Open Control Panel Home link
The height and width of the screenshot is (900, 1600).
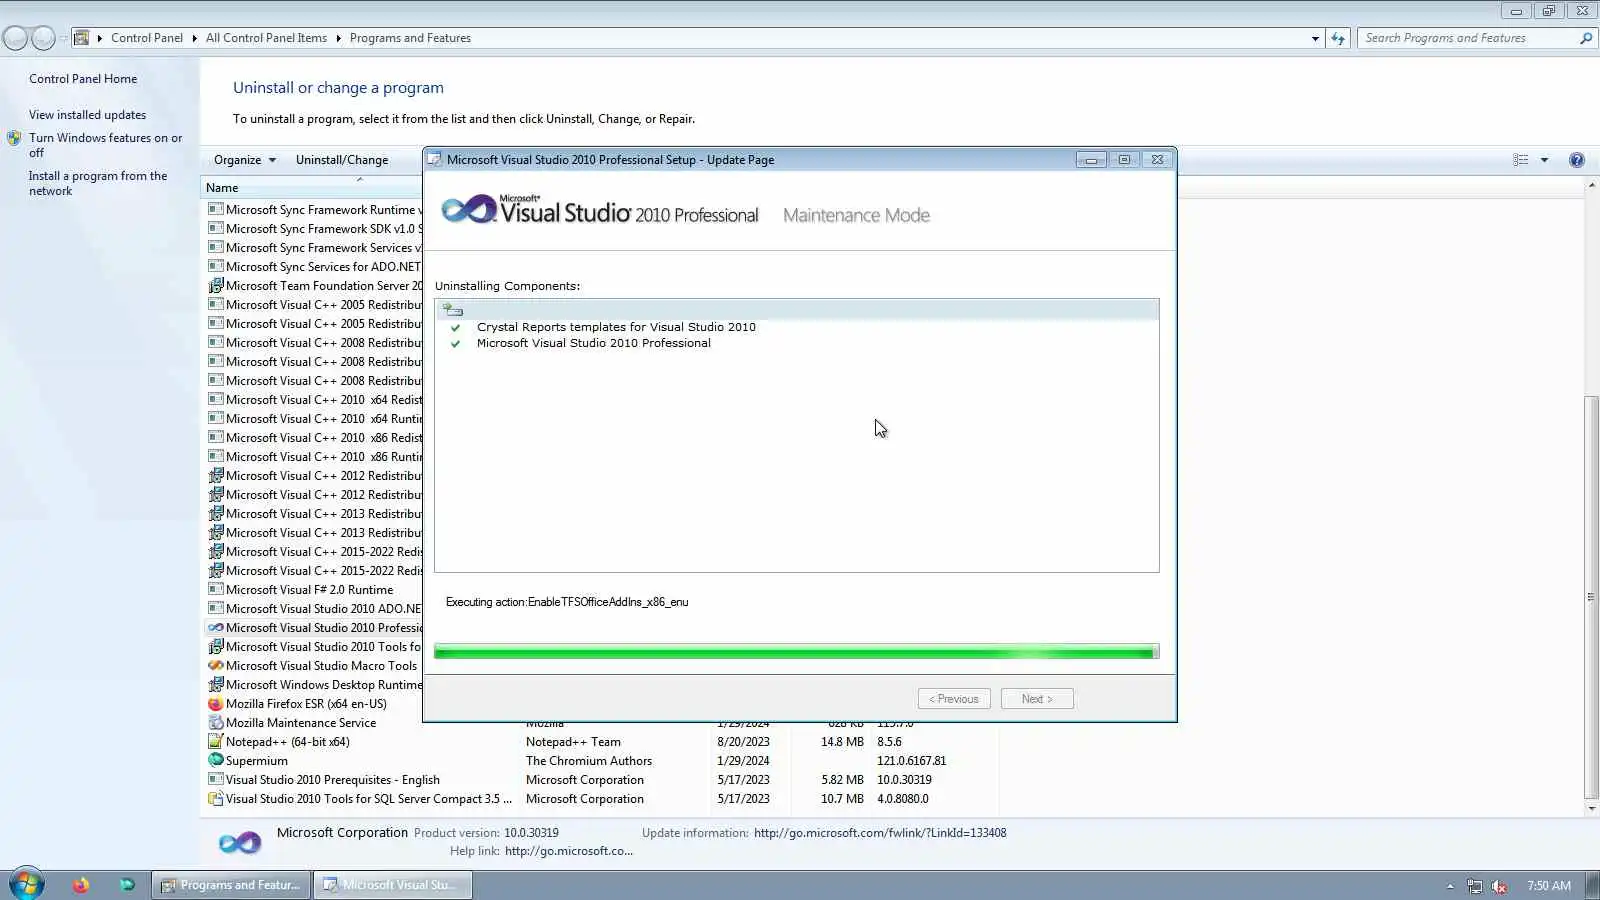pos(83,79)
